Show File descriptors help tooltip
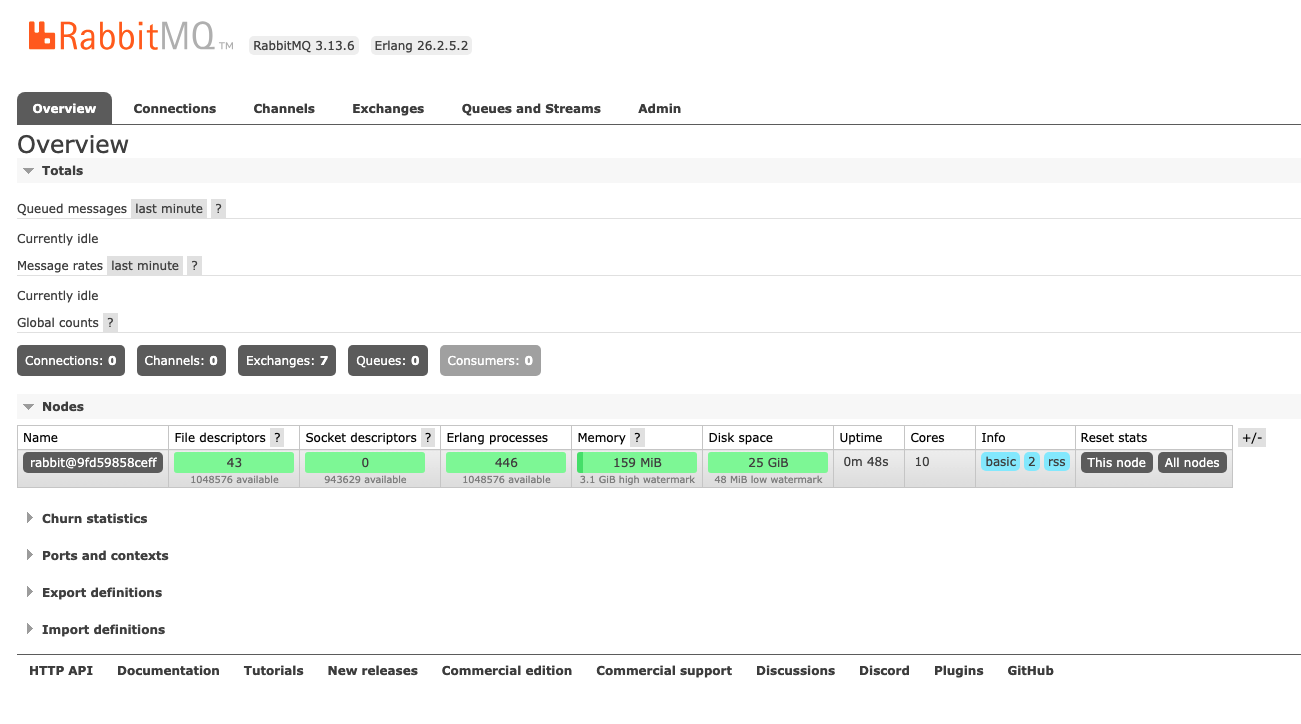Viewport: 1301px width, 724px height. coord(277,438)
